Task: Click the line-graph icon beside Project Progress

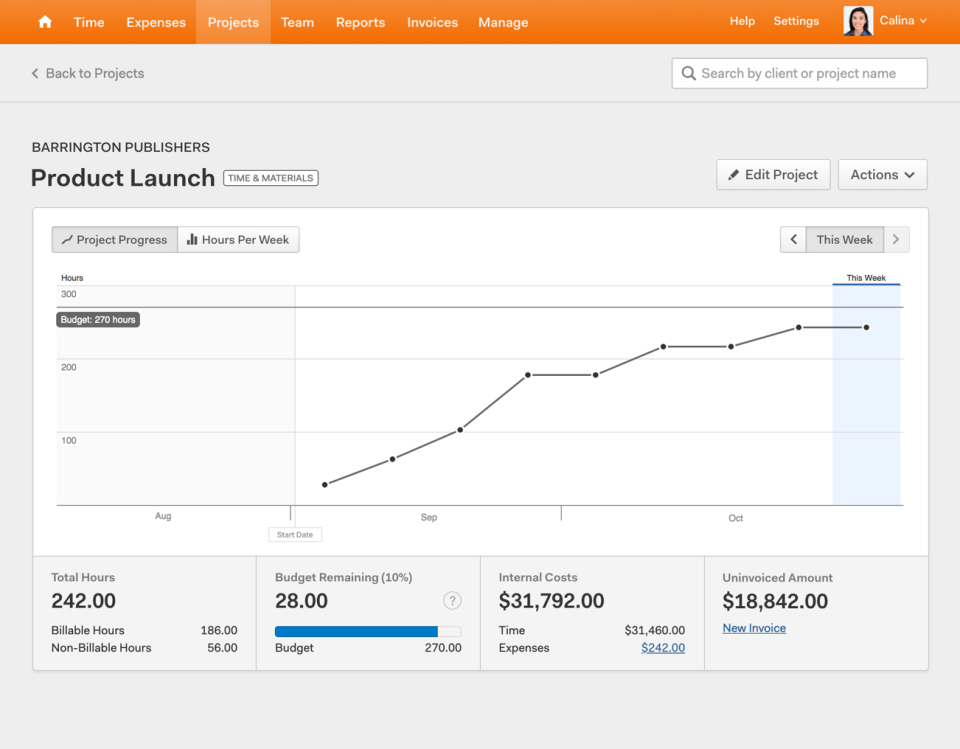Action: 69,239
